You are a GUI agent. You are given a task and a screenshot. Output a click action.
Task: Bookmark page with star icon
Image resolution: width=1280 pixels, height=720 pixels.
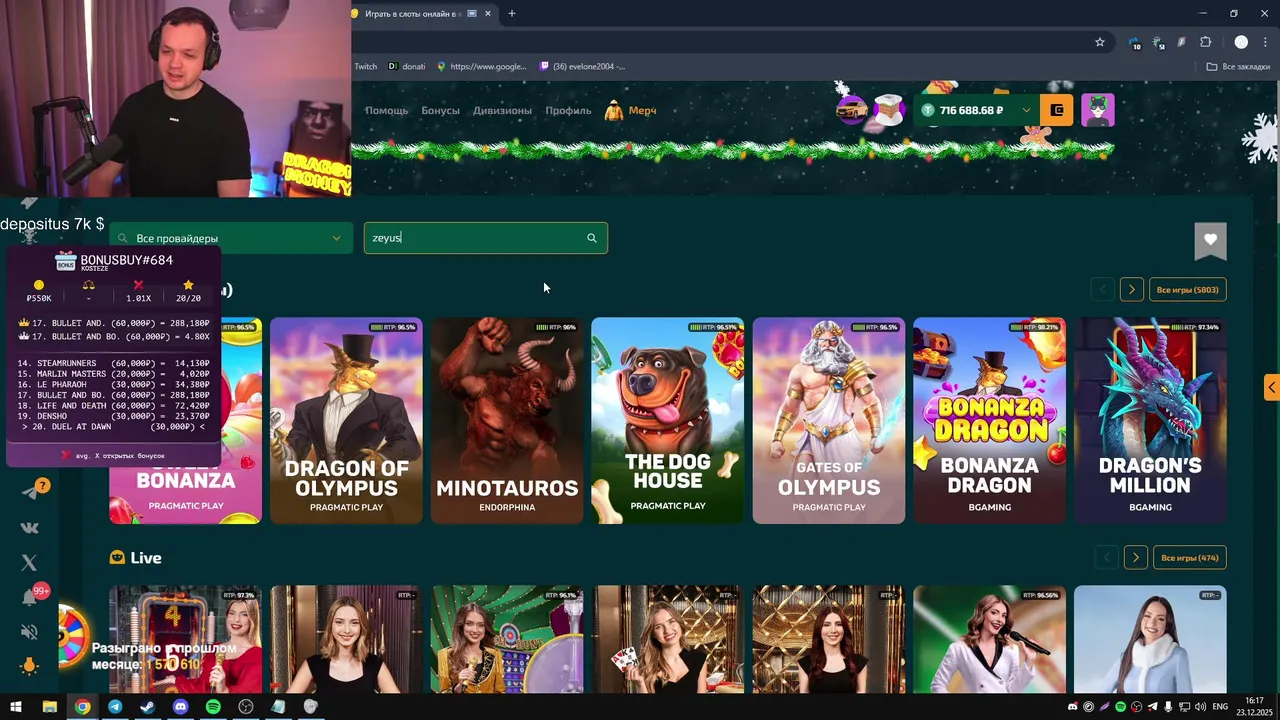pyautogui.click(x=1100, y=42)
